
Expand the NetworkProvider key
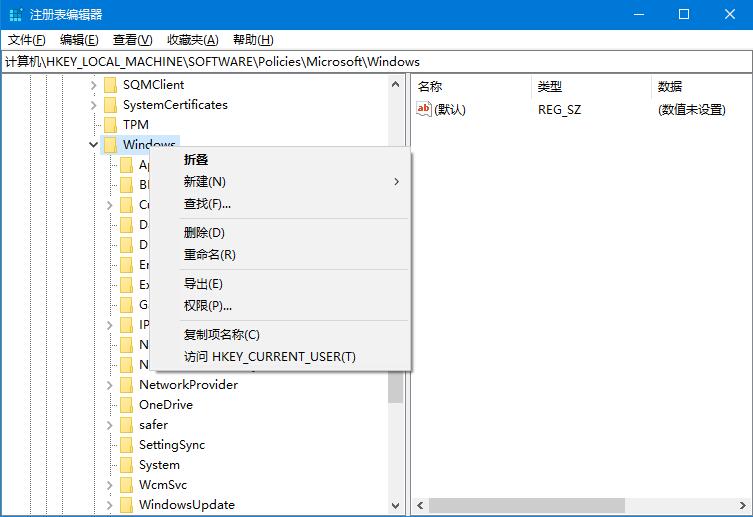(110, 385)
